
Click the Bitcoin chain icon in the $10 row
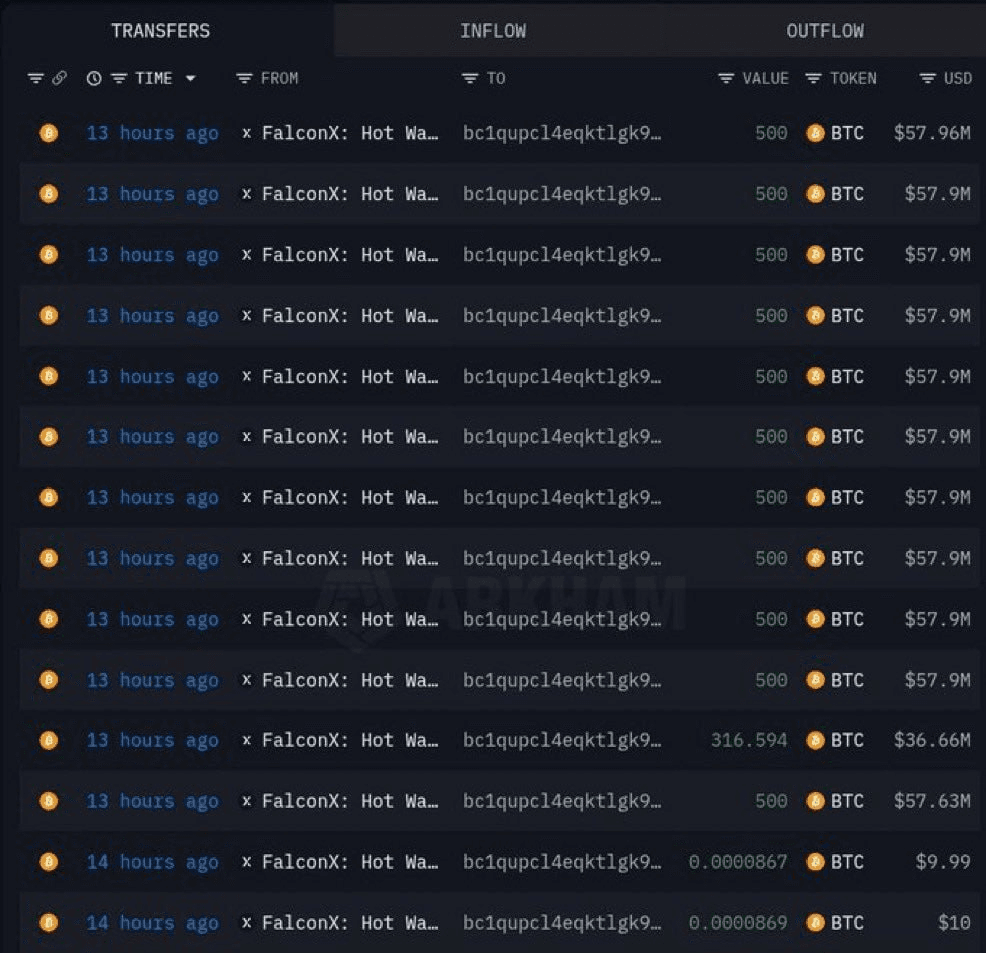(49, 923)
